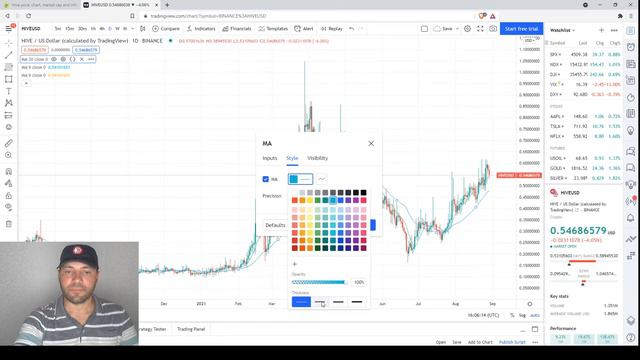The image size is (640, 360).
Task: Select the thickest line thickness option
Action: [357, 302]
